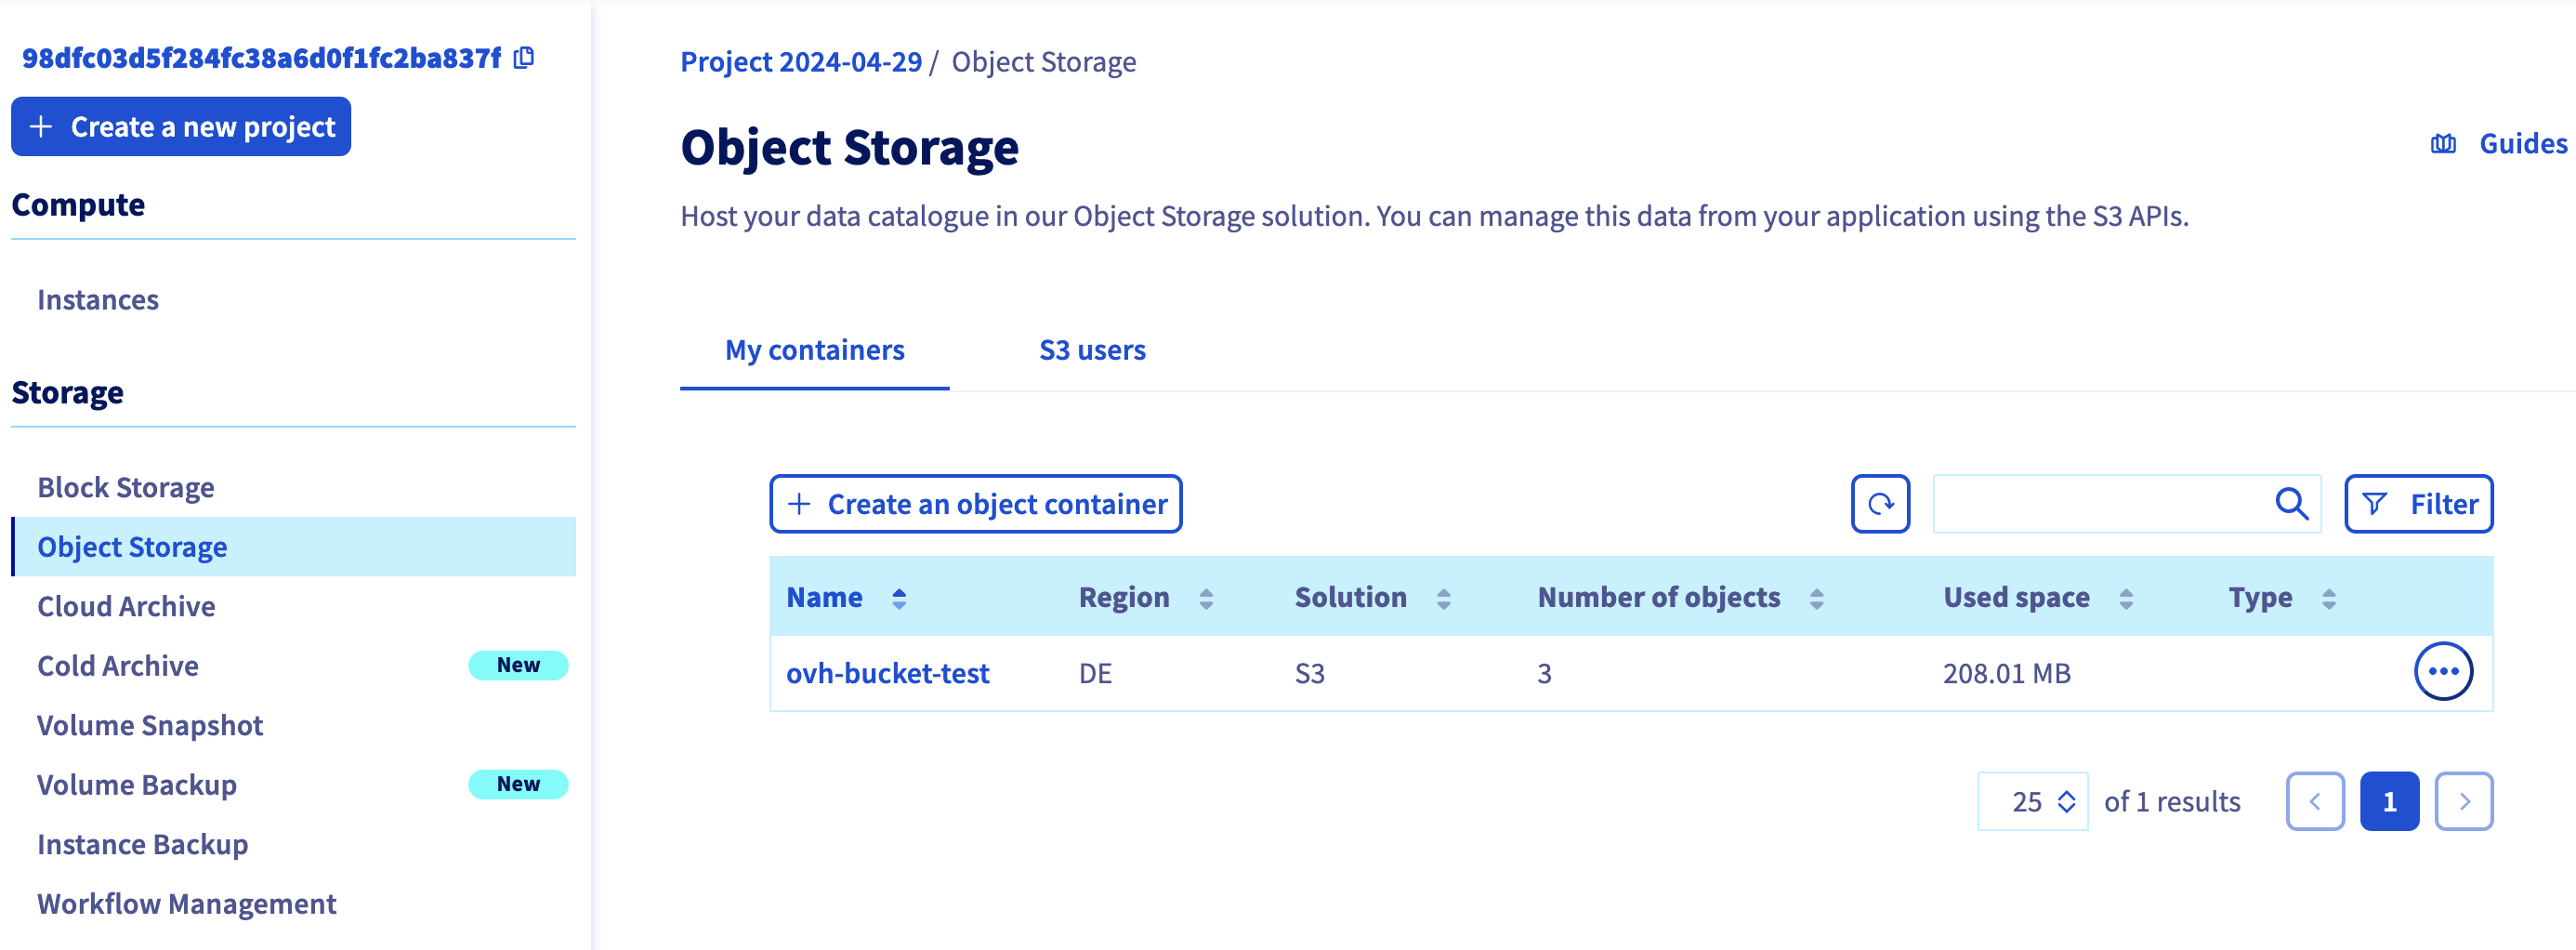Go to the previous page arrow
The image size is (2576, 950).
point(2315,801)
